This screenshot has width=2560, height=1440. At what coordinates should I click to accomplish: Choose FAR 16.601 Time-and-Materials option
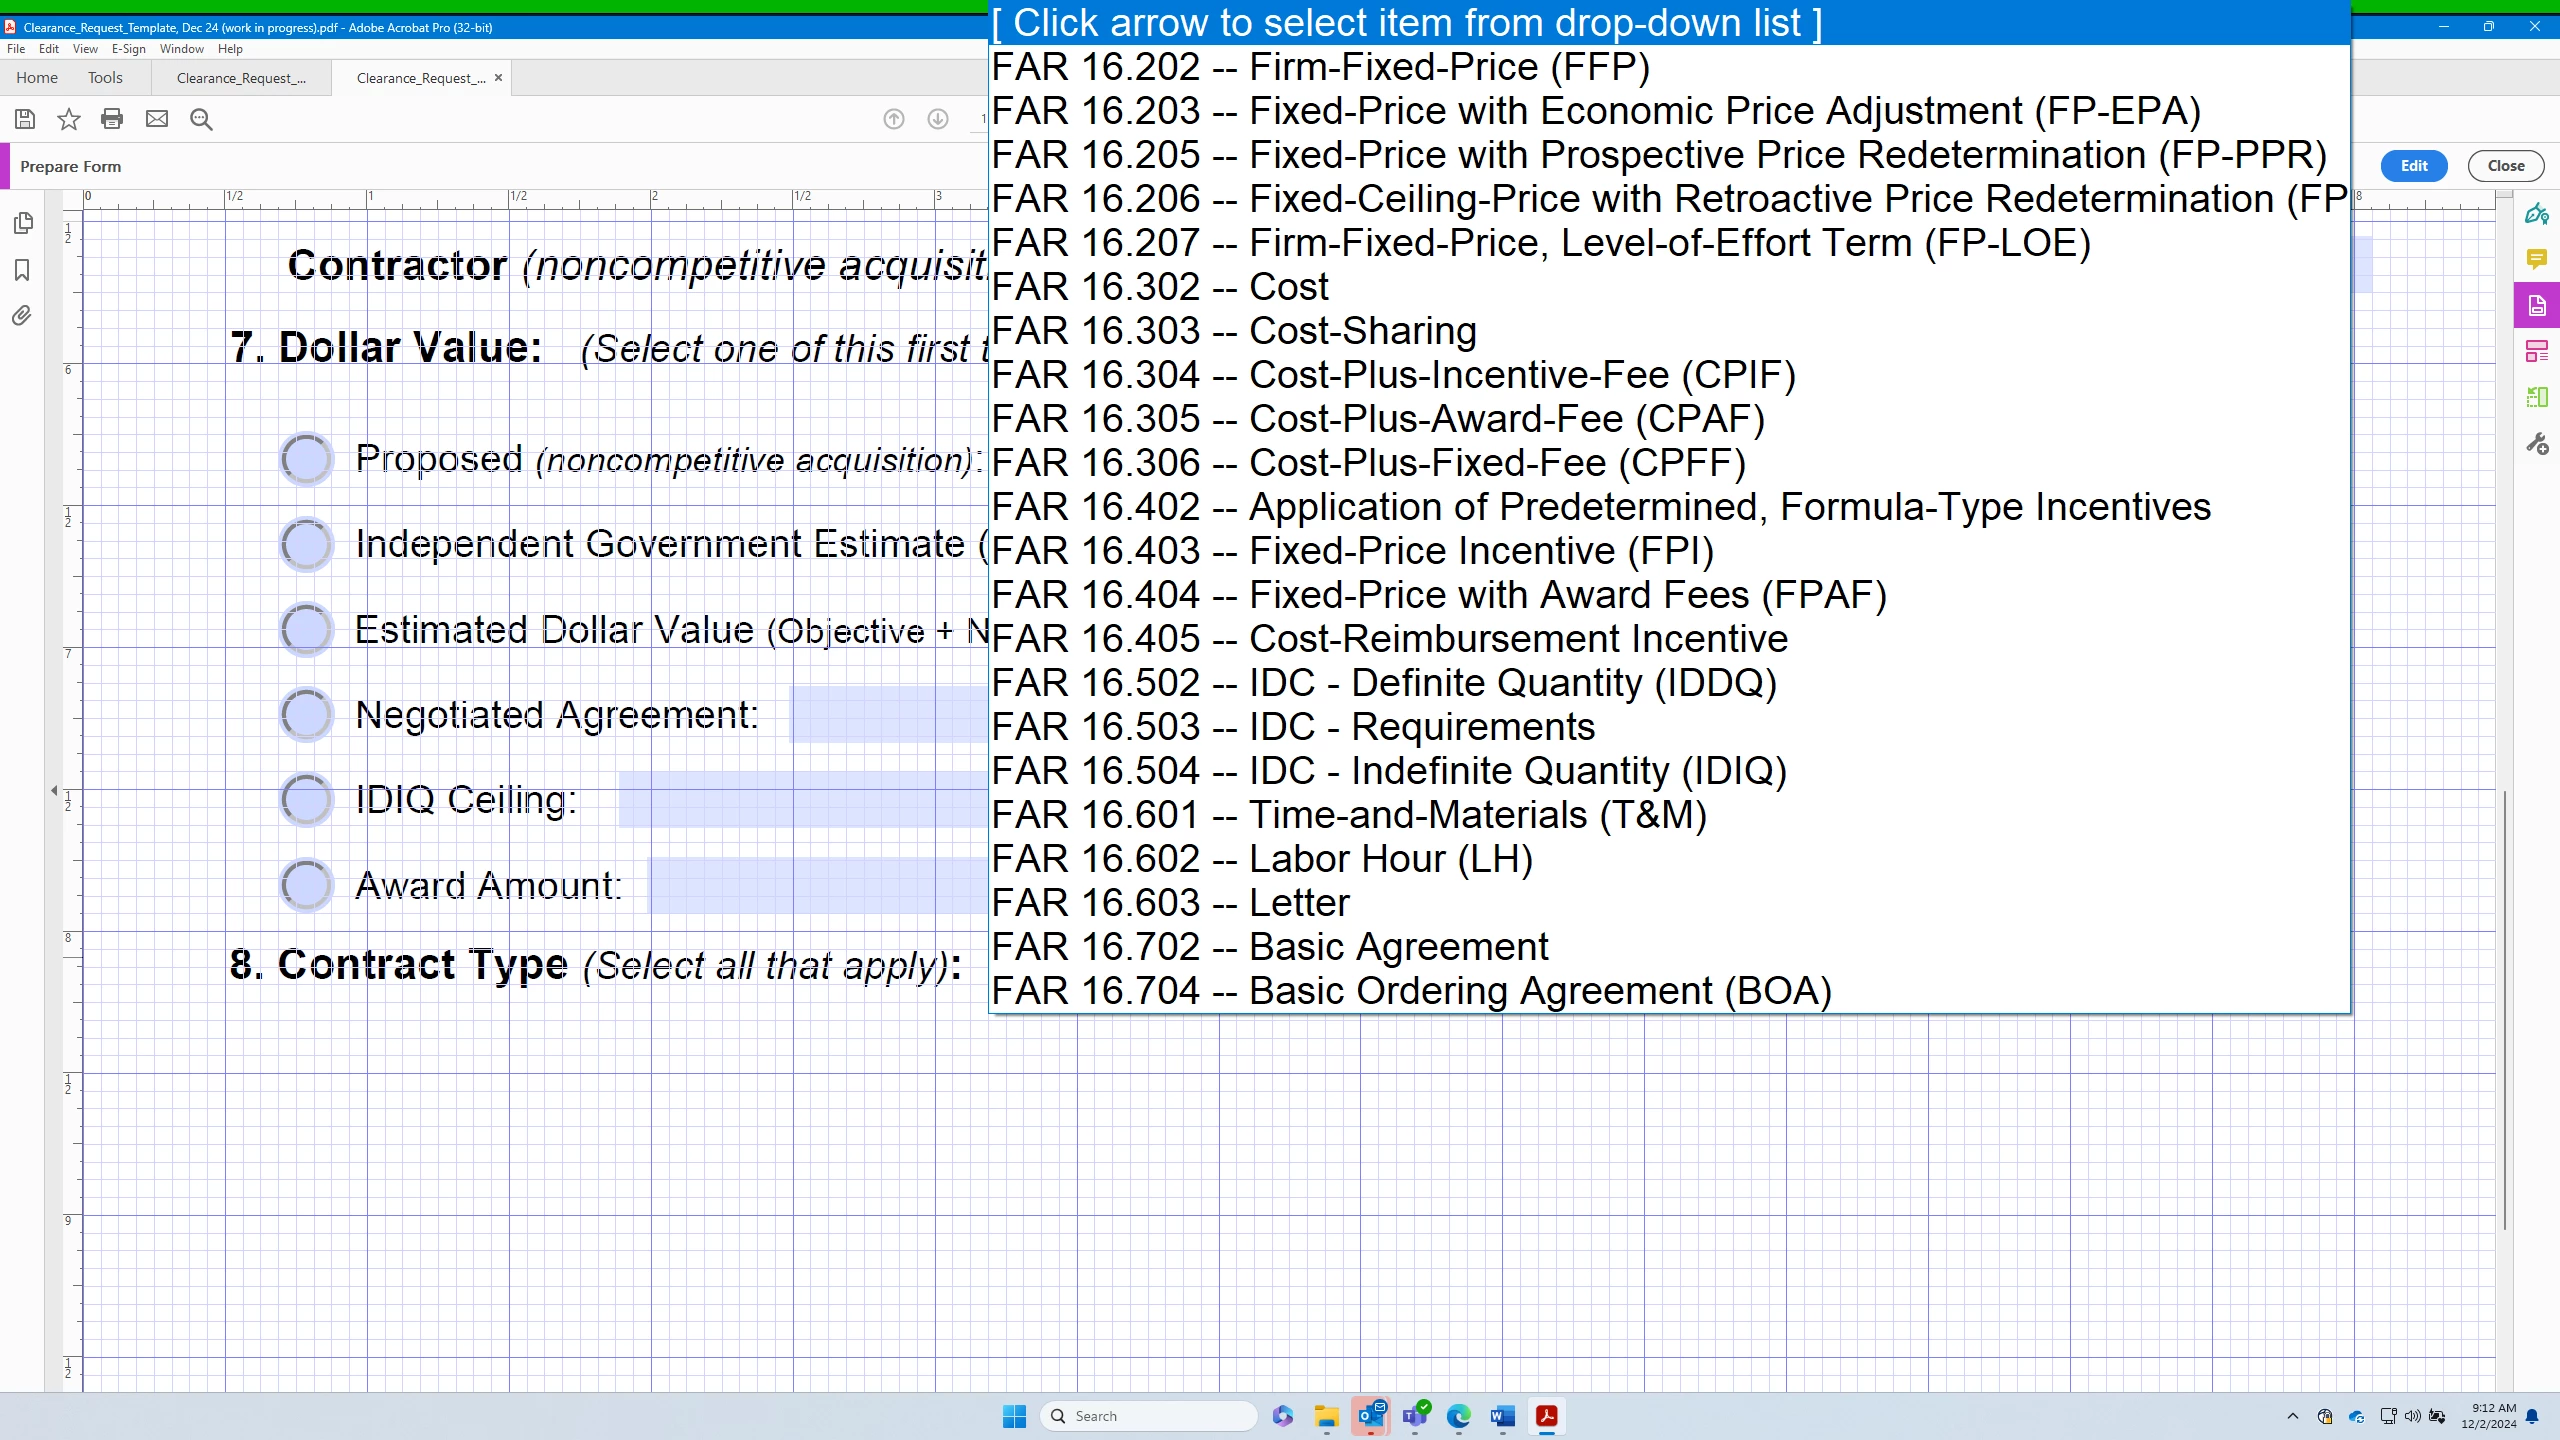point(1348,815)
